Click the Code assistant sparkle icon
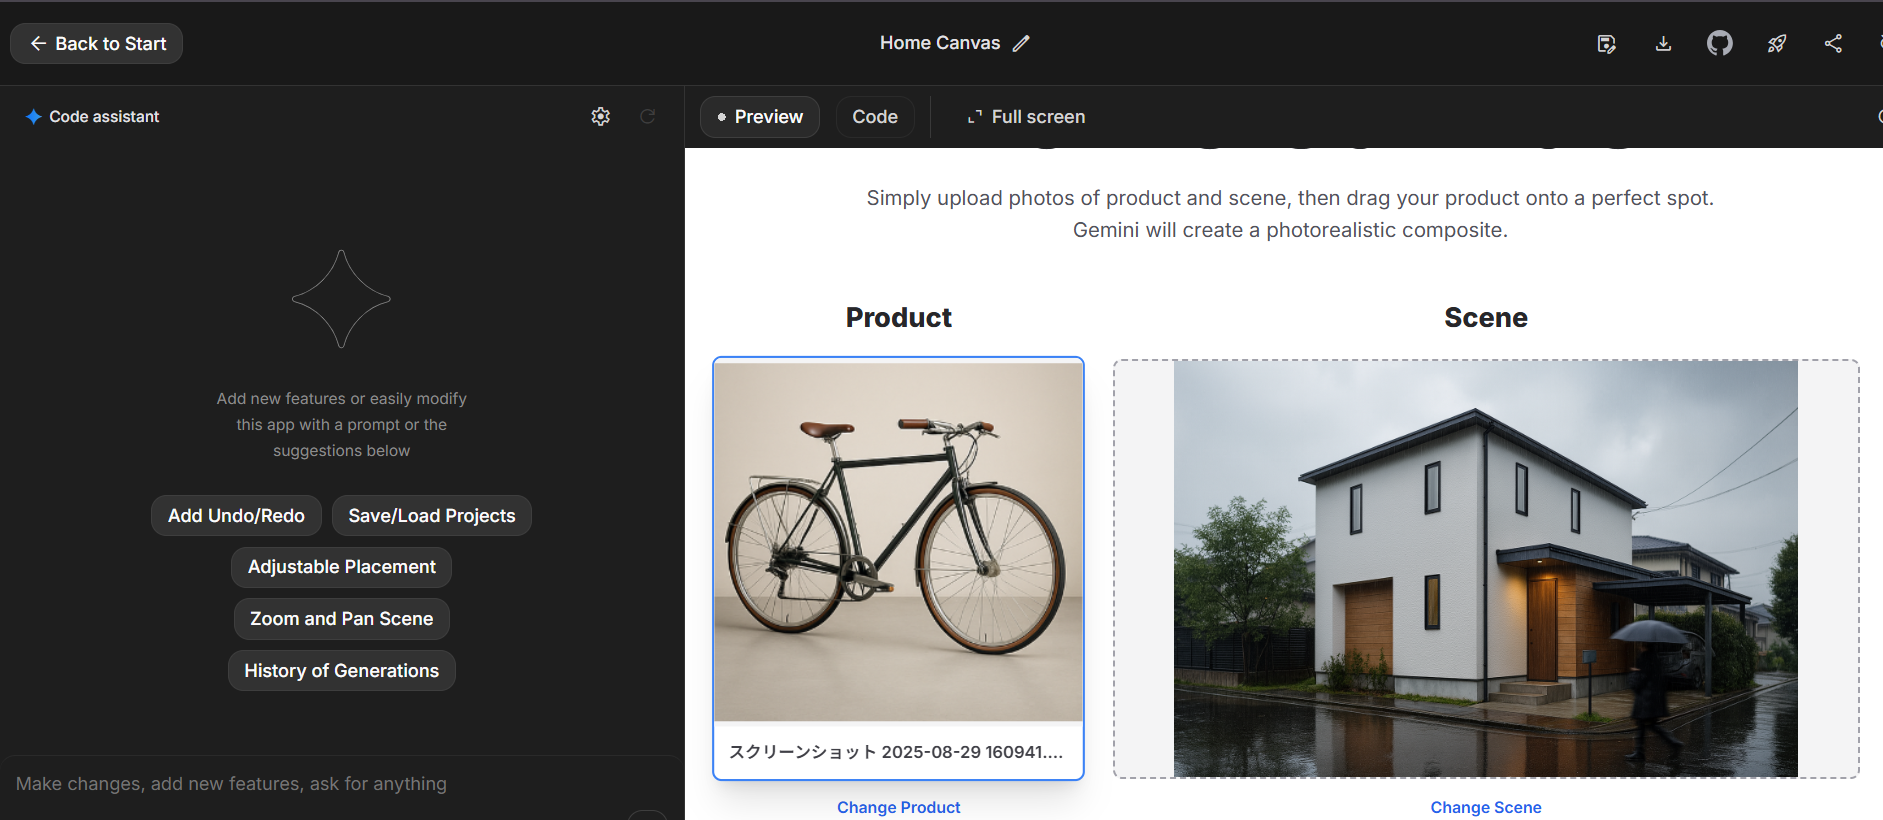Image resolution: width=1883 pixels, height=820 pixels. point(33,116)
